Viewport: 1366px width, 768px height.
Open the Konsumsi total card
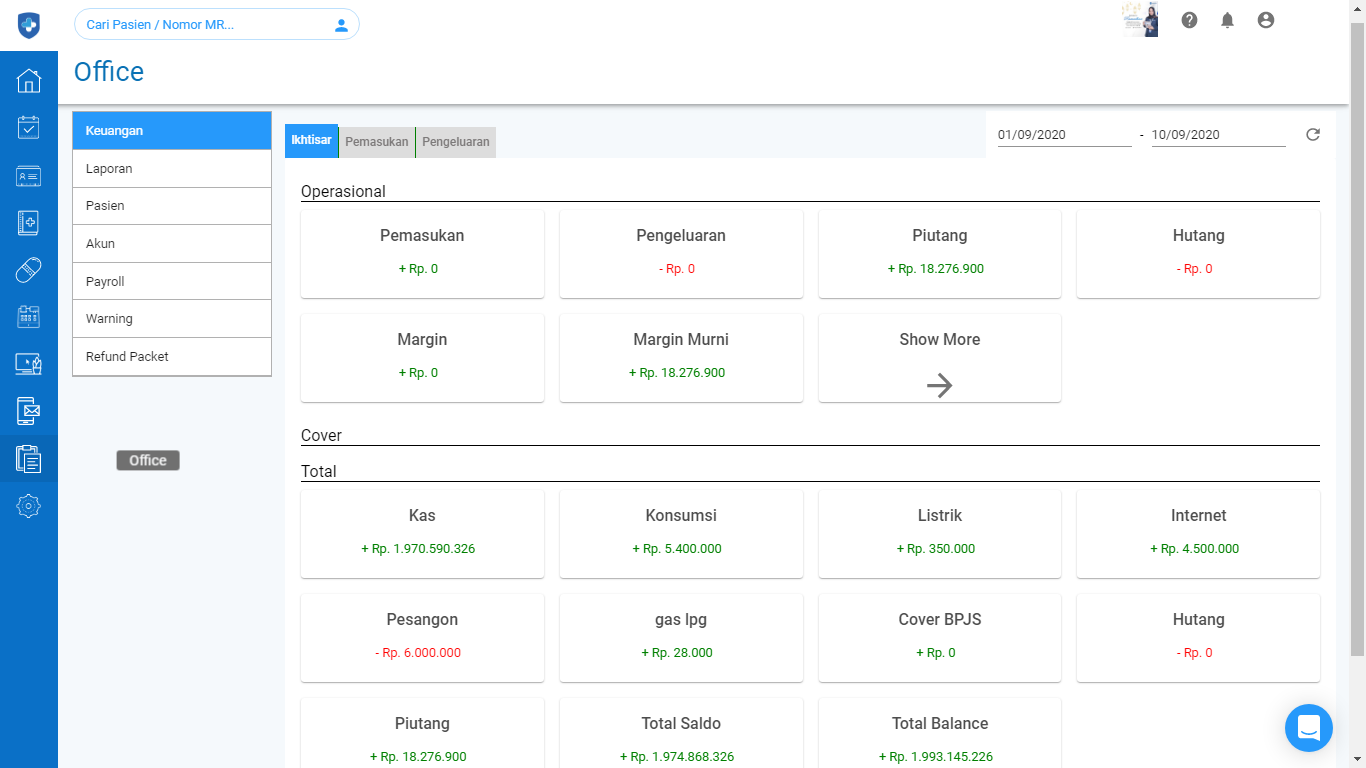(681, 534)
